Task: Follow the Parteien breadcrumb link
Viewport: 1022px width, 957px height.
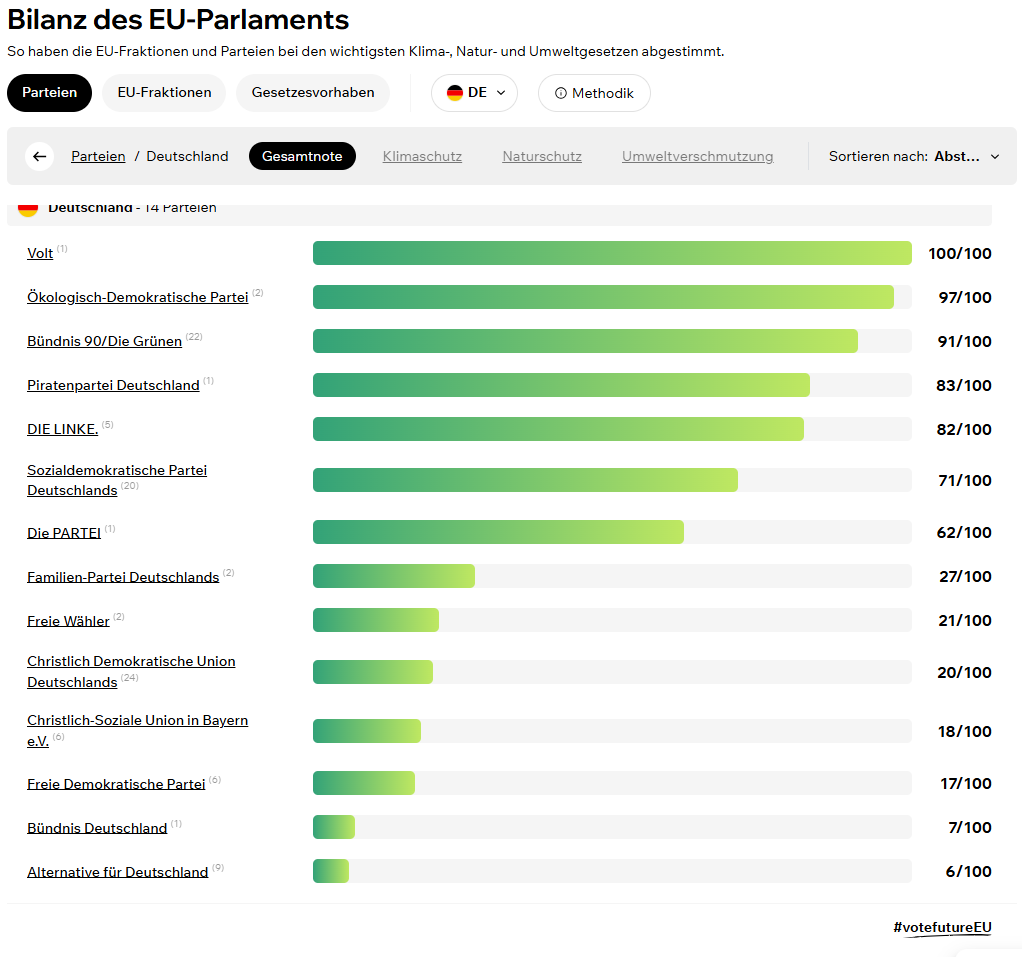Action: tap(98, 156)
